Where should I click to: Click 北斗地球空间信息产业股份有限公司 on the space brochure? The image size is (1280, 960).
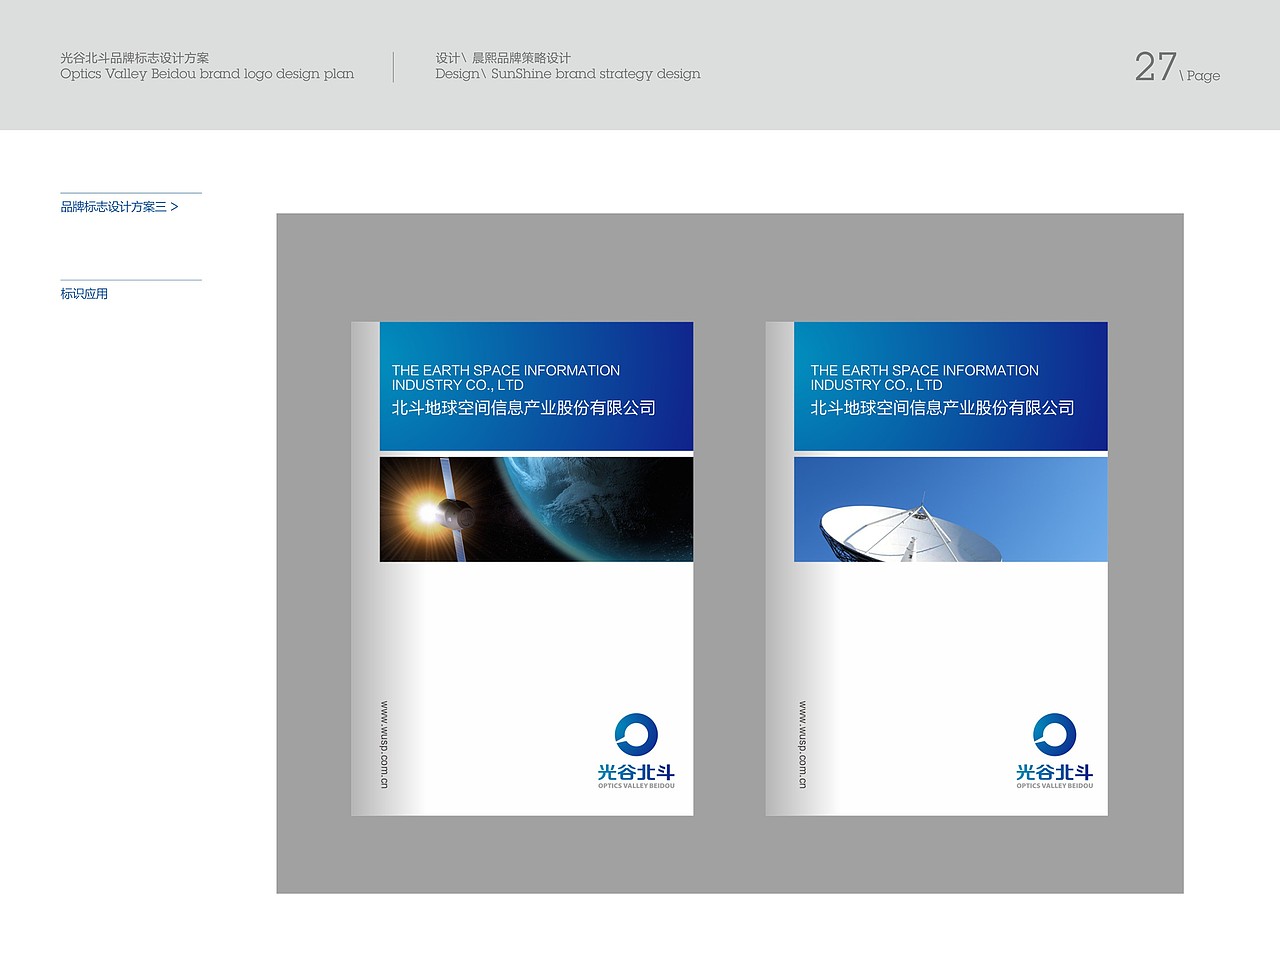click(524, 408)
